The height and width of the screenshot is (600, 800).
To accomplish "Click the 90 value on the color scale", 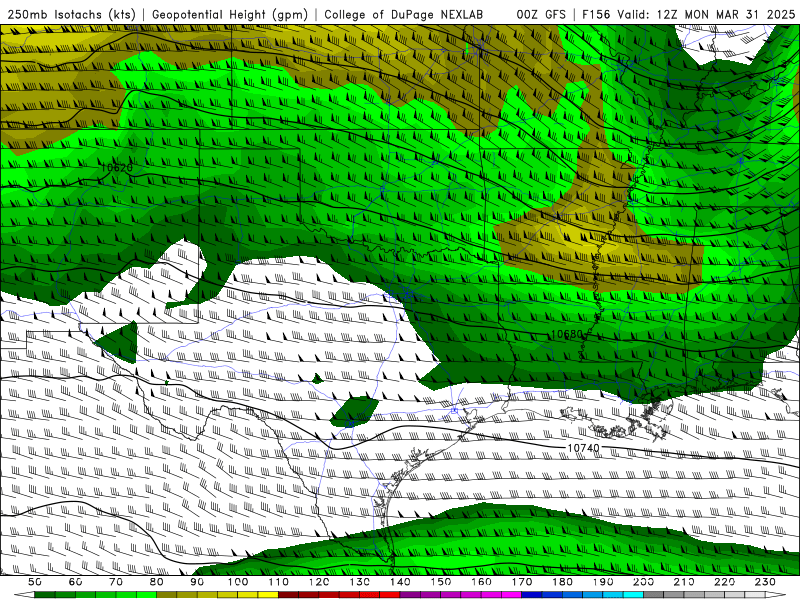I will 197,582.
